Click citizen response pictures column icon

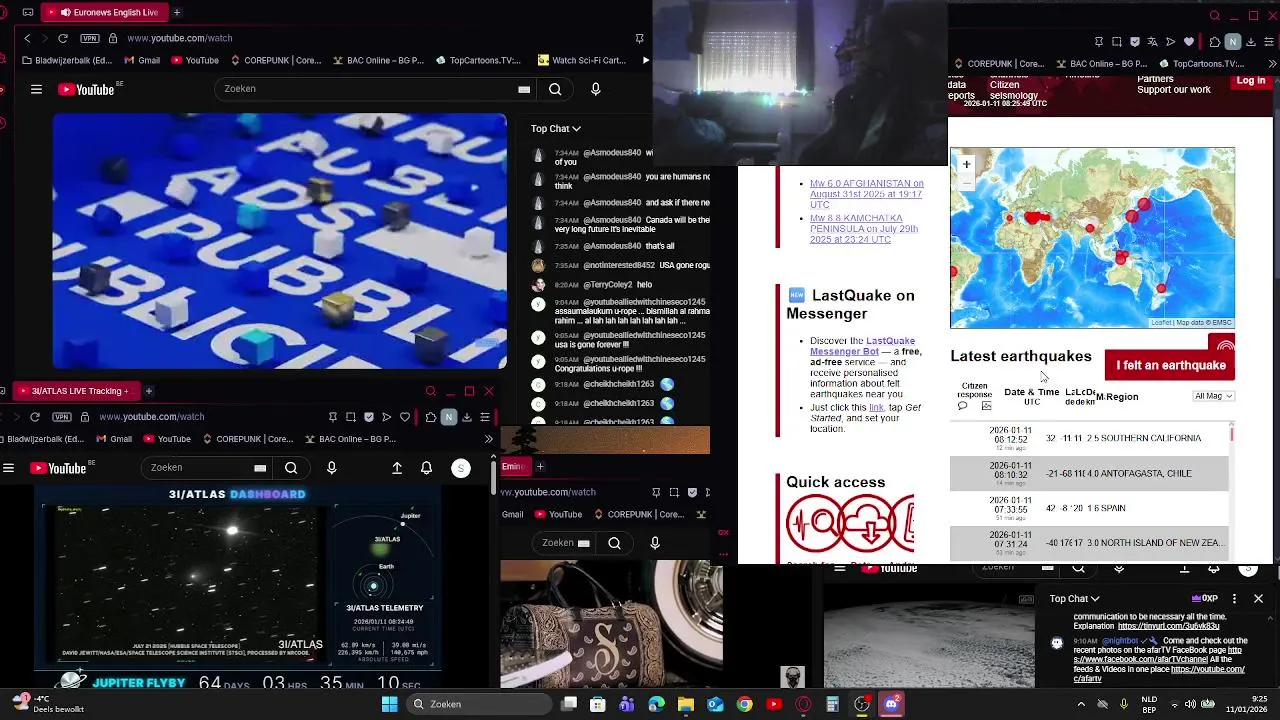[986, 406]
